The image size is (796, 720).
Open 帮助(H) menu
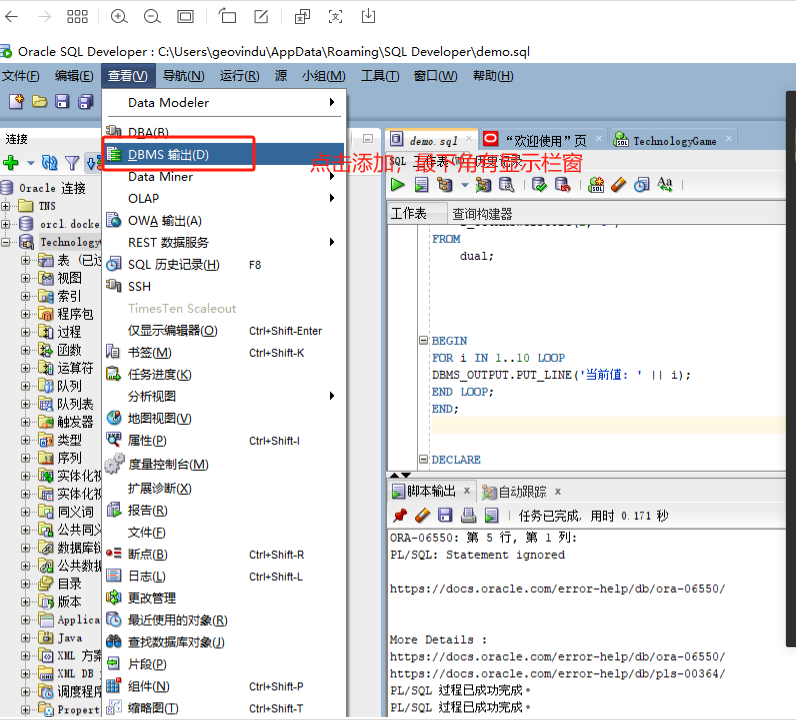(x=493, y=76)
